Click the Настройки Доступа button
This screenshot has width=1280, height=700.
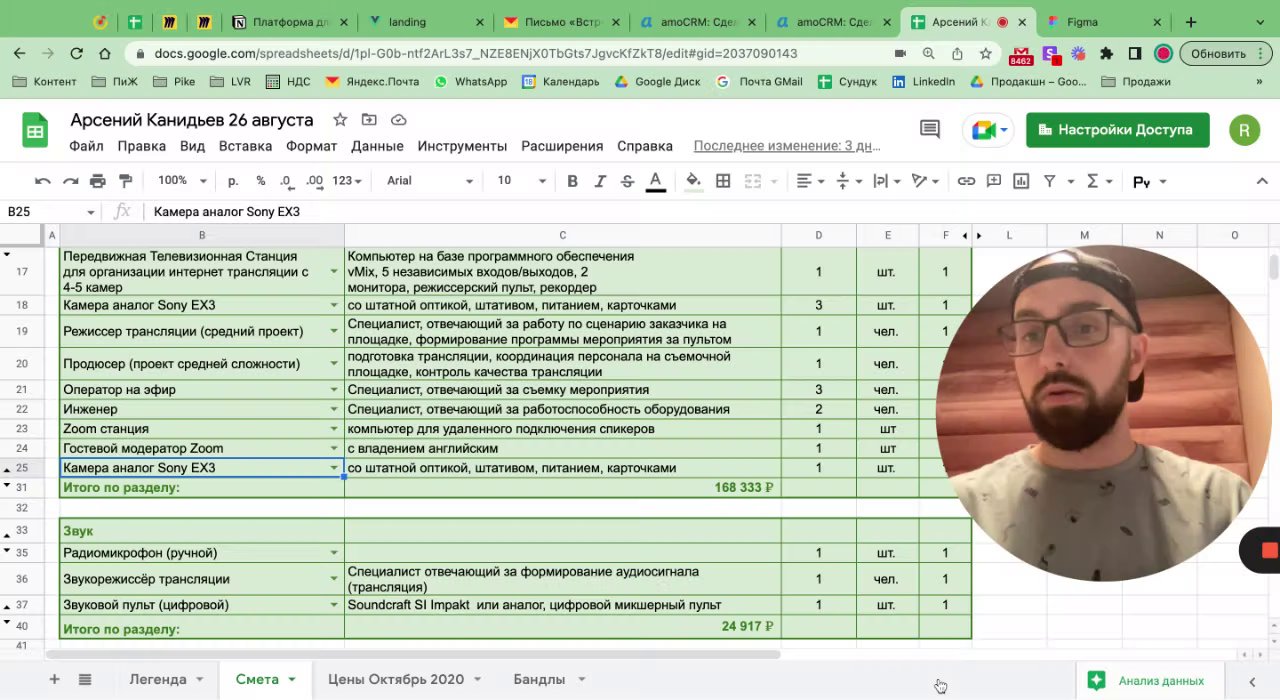point(1117,130)
